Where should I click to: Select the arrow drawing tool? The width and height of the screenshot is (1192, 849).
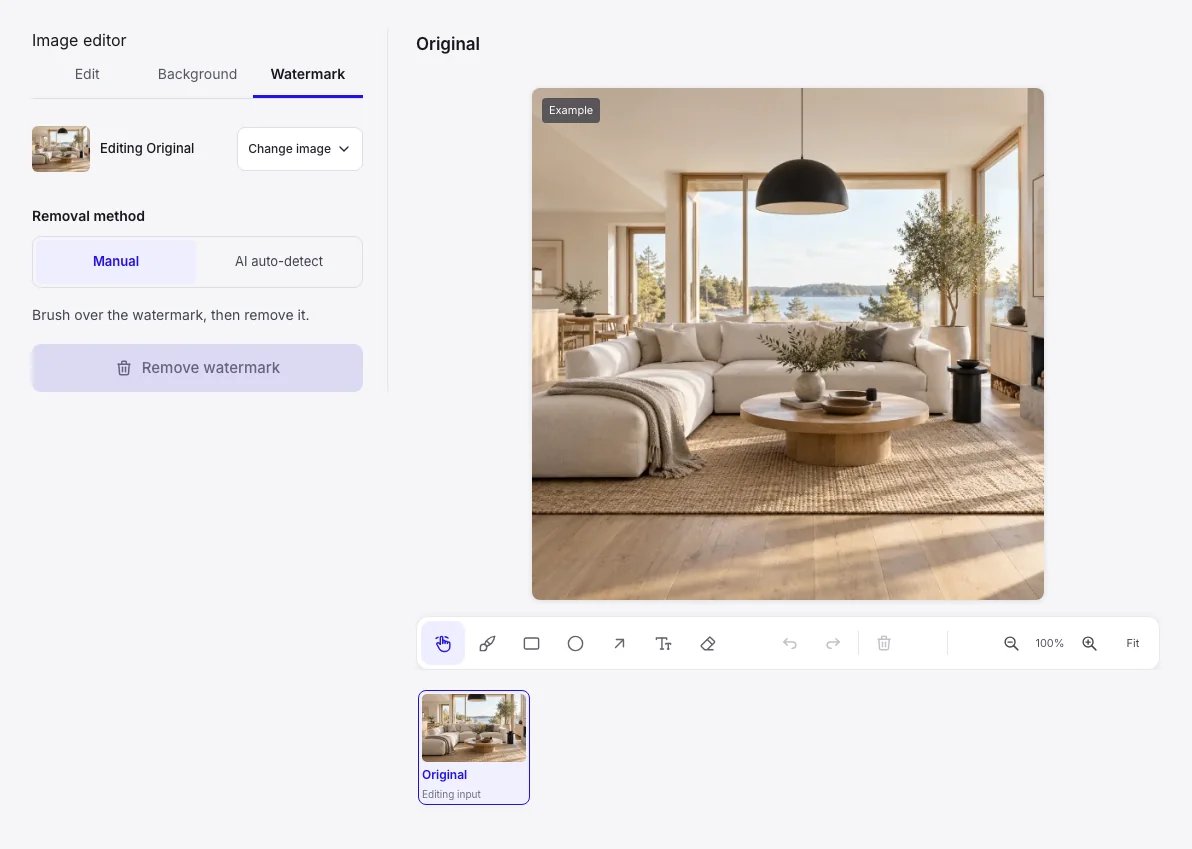(620, 644)
